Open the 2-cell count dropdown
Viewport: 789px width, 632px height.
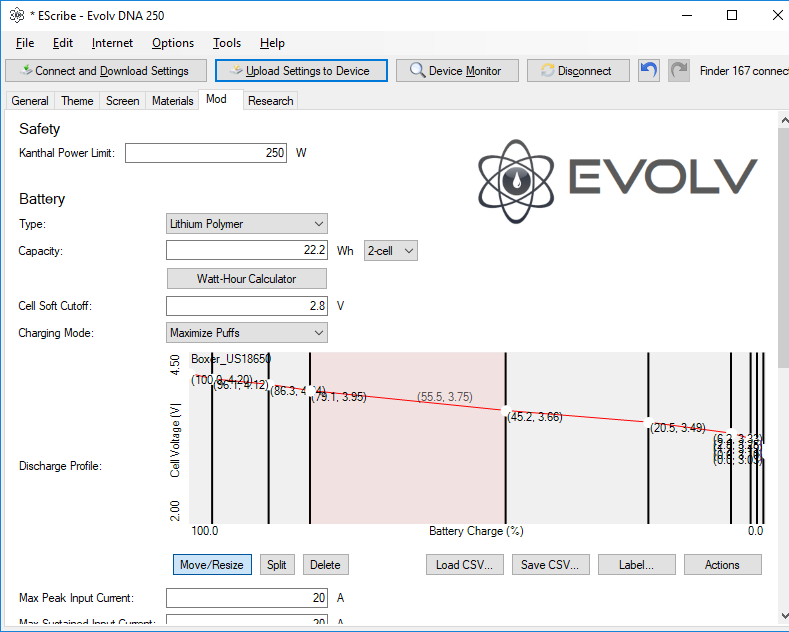point(391,251)
